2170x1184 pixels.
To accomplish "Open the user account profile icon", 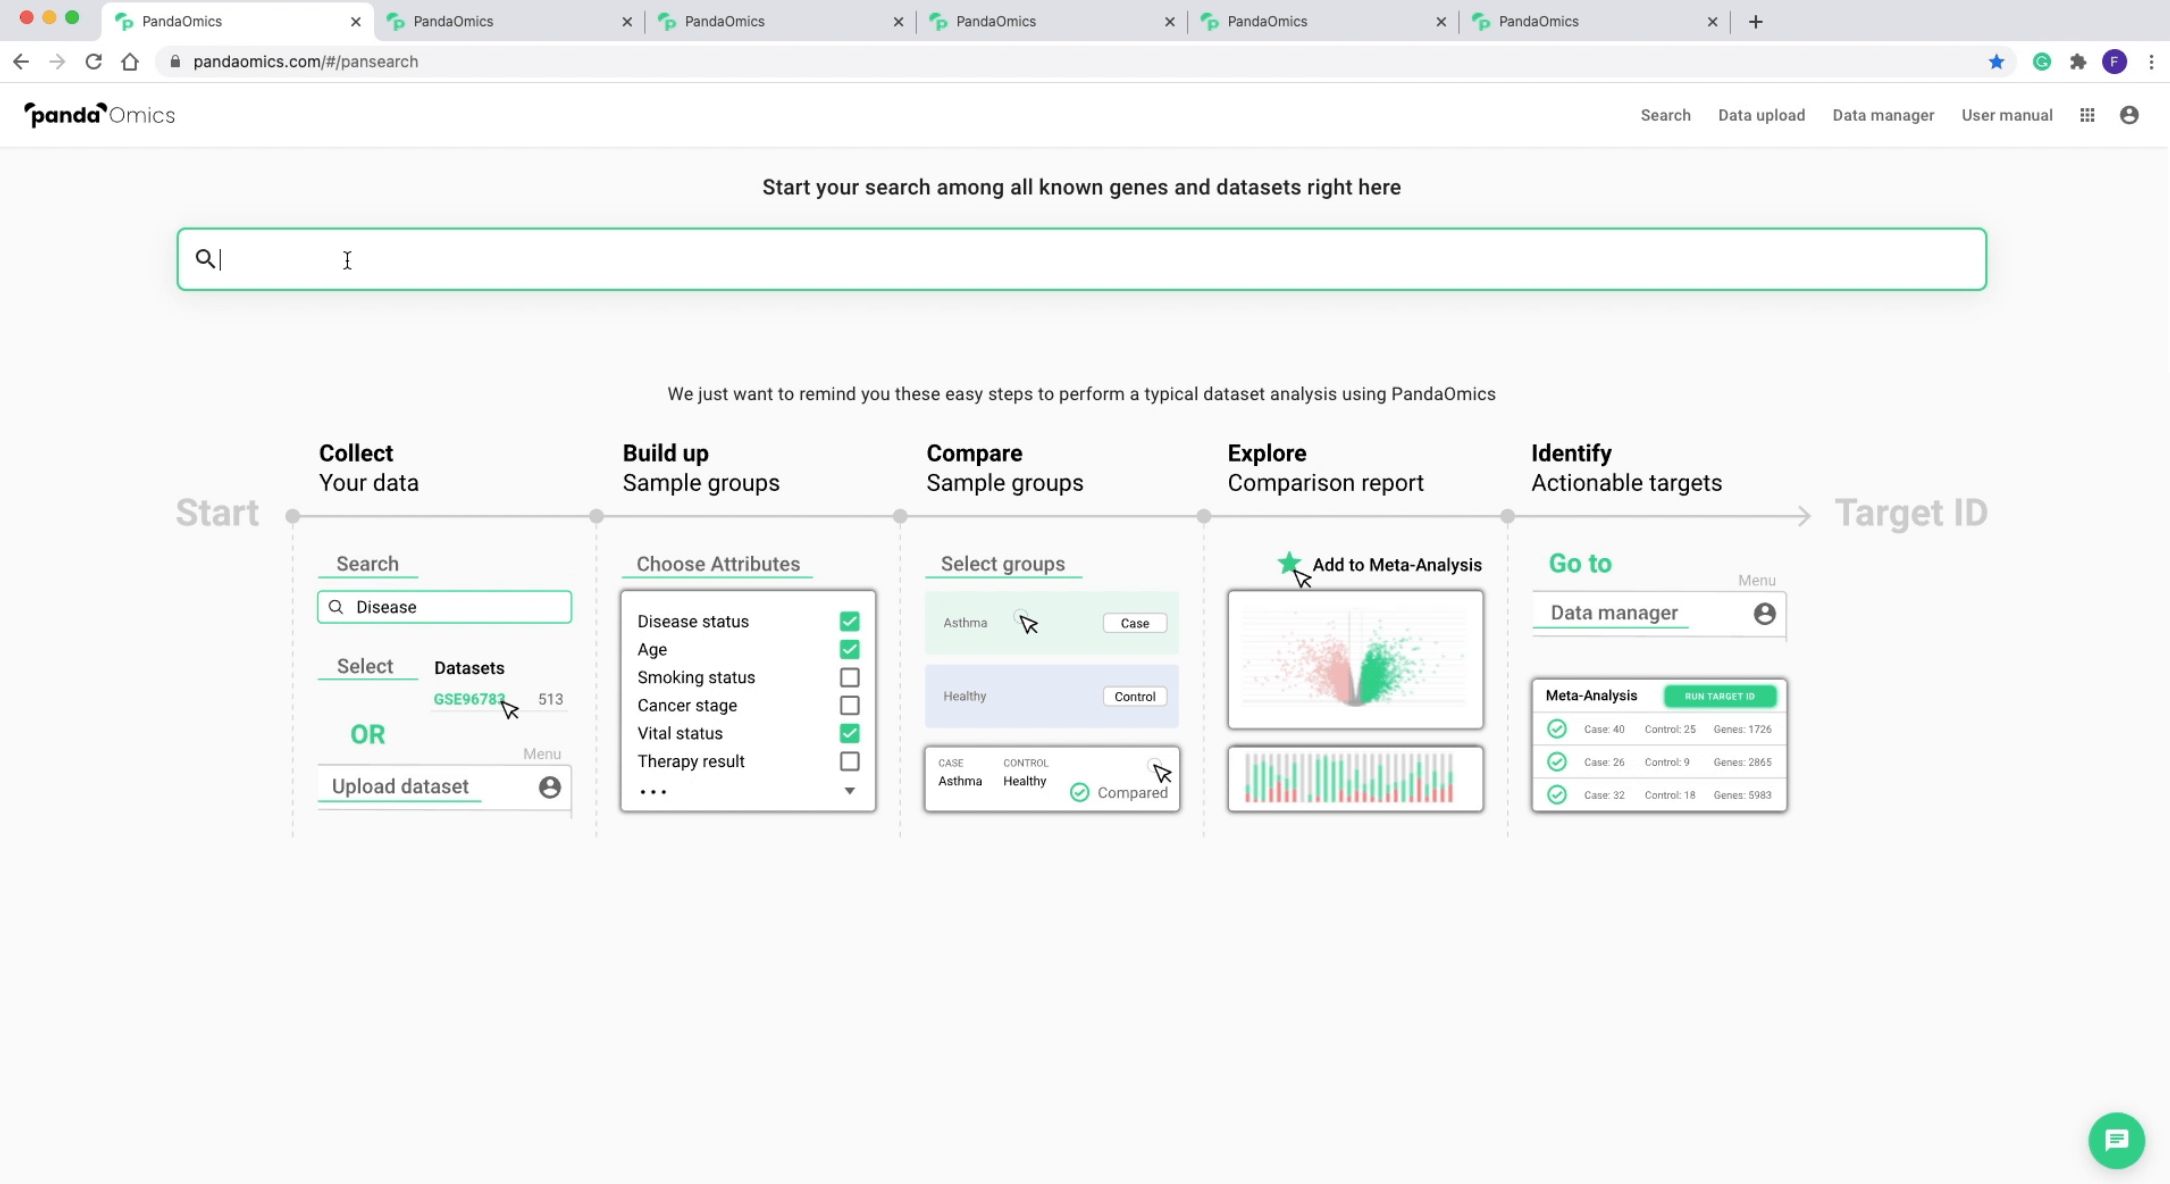I will [x=2129, y=115].
